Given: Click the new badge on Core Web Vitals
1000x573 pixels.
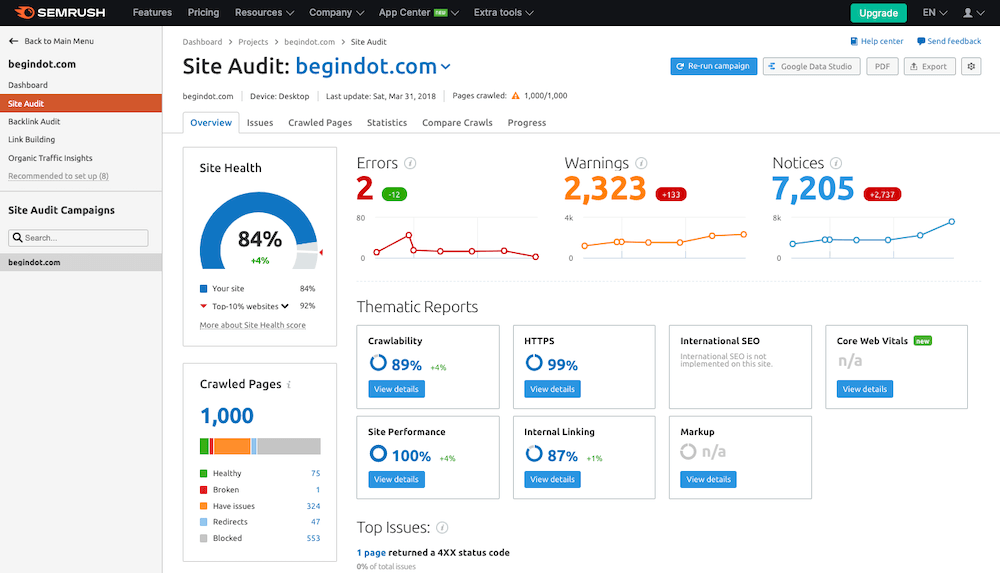Looking at the screenshot, I should coord(923,341).
